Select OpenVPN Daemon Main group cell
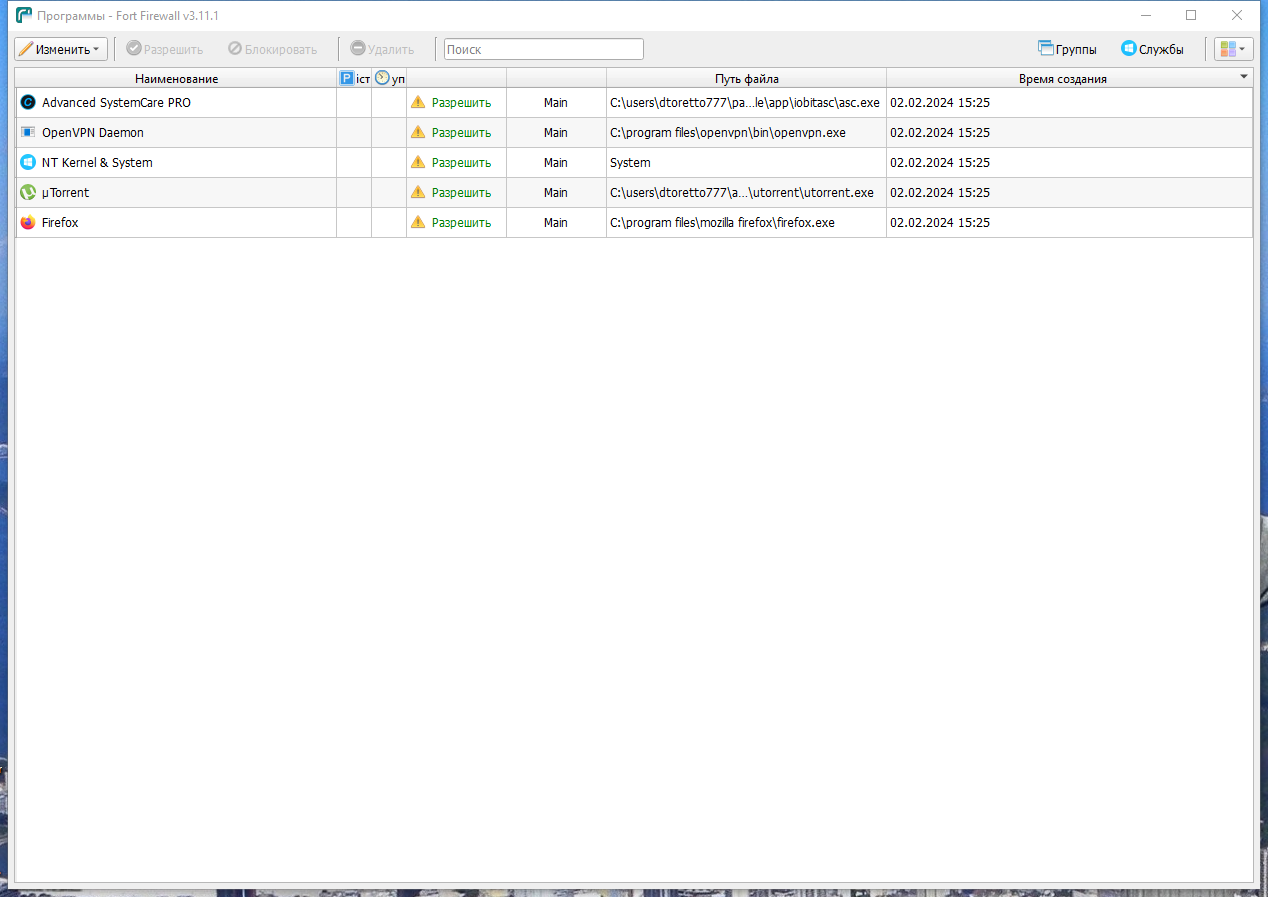1268x897 pixels. point(556,132)
